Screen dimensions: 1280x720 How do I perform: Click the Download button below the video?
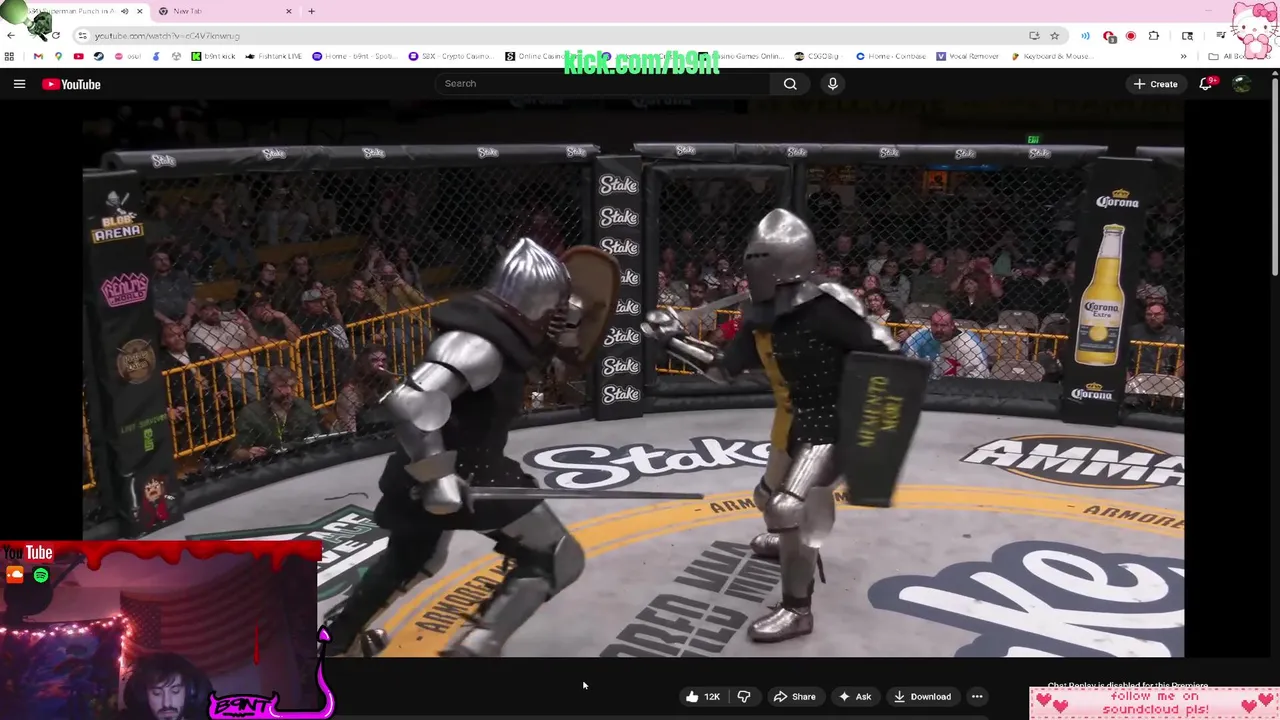(922, 697)
